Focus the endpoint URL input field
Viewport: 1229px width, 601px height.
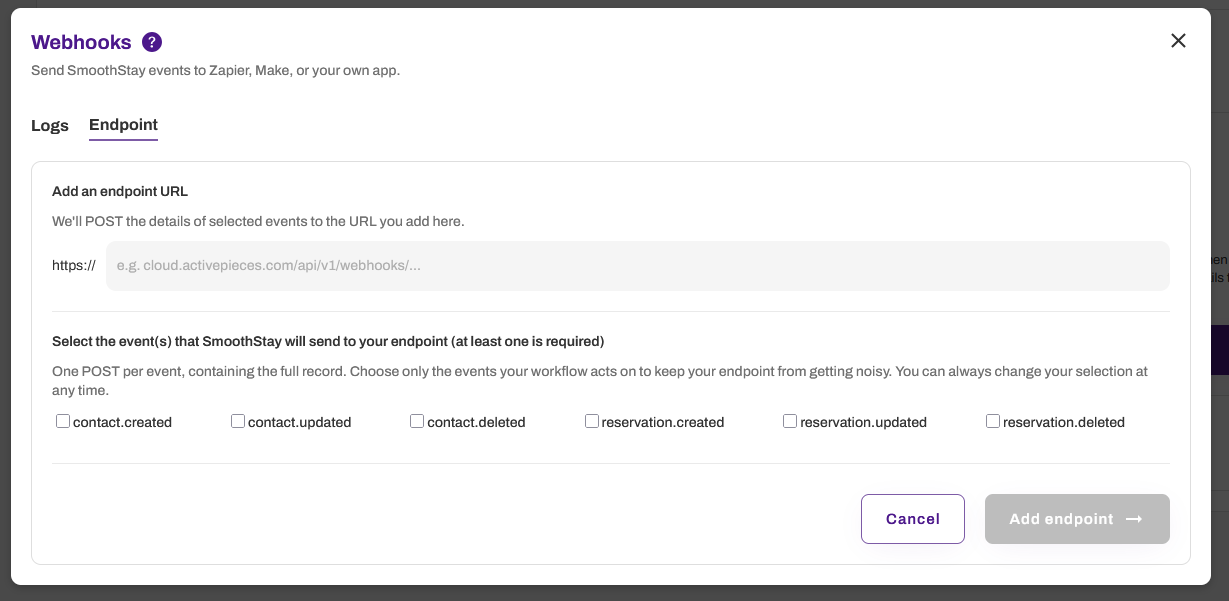click(638, 266)
